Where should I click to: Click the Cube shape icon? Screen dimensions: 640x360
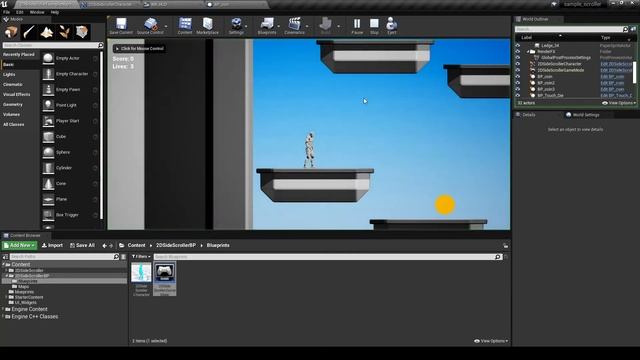tap(48, 137)
